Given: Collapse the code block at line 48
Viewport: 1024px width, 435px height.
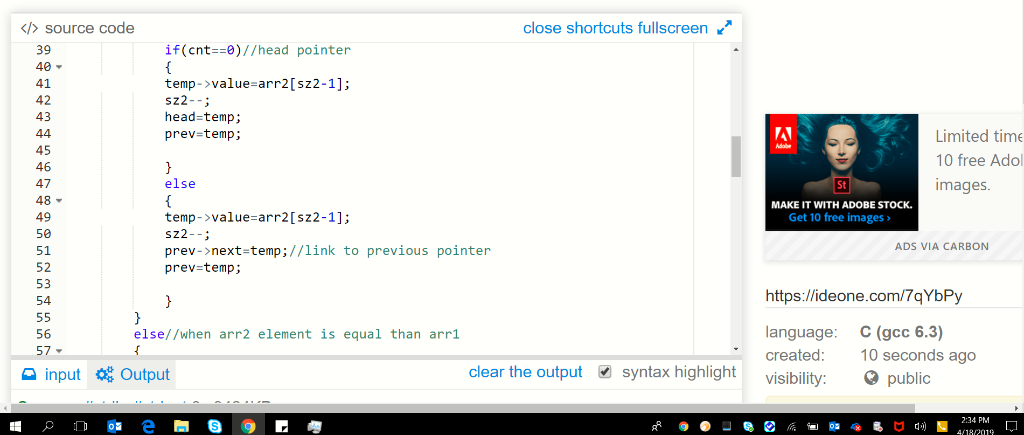Looking at the screenshot, I should [x=59, y=201].
